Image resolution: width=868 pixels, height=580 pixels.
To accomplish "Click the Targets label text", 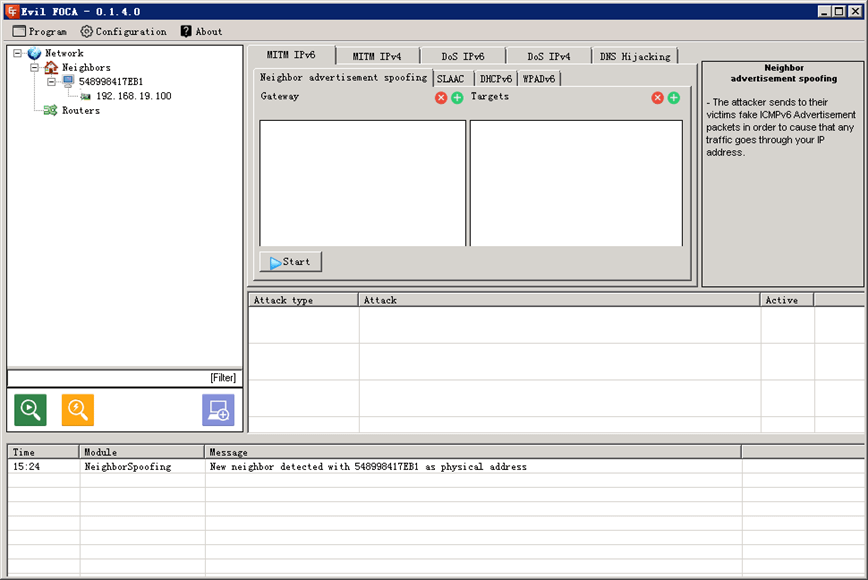I will point(490,96).
